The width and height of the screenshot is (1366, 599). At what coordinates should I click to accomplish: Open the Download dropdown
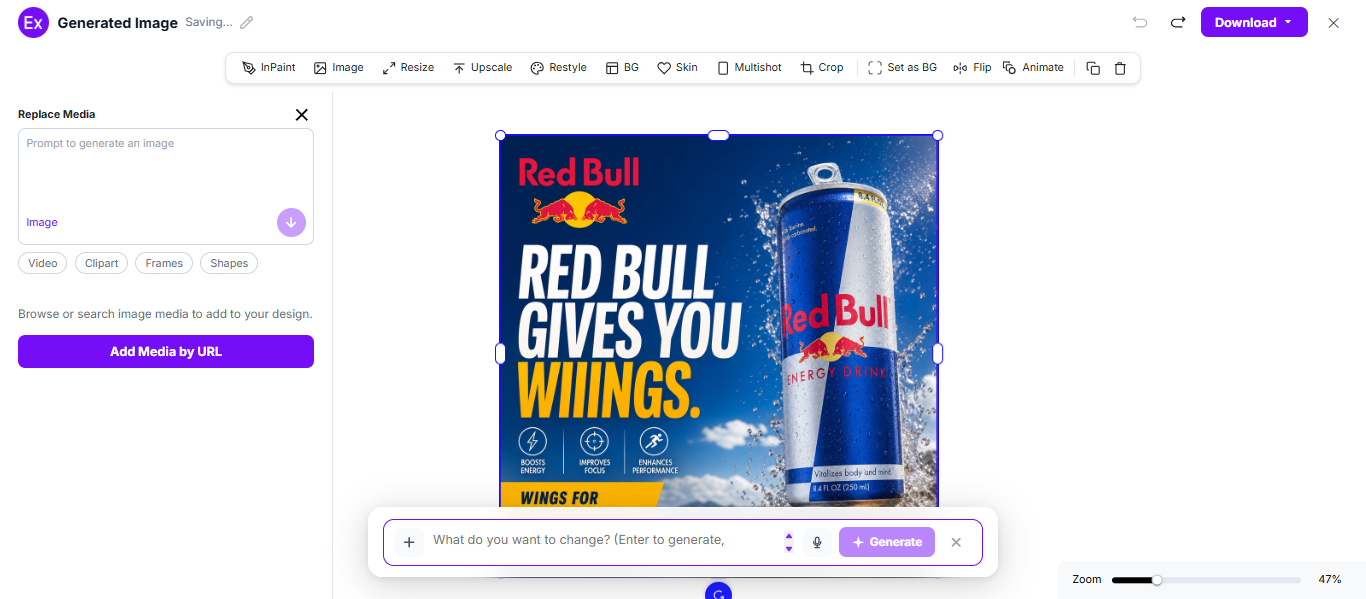pos(1254,22)
